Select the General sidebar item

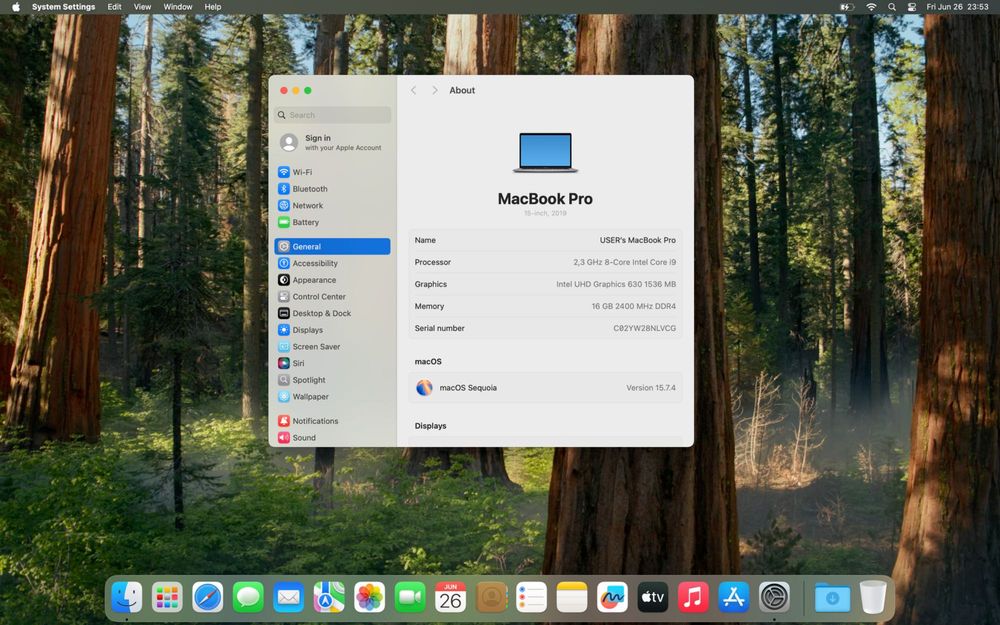click(332, 246)
